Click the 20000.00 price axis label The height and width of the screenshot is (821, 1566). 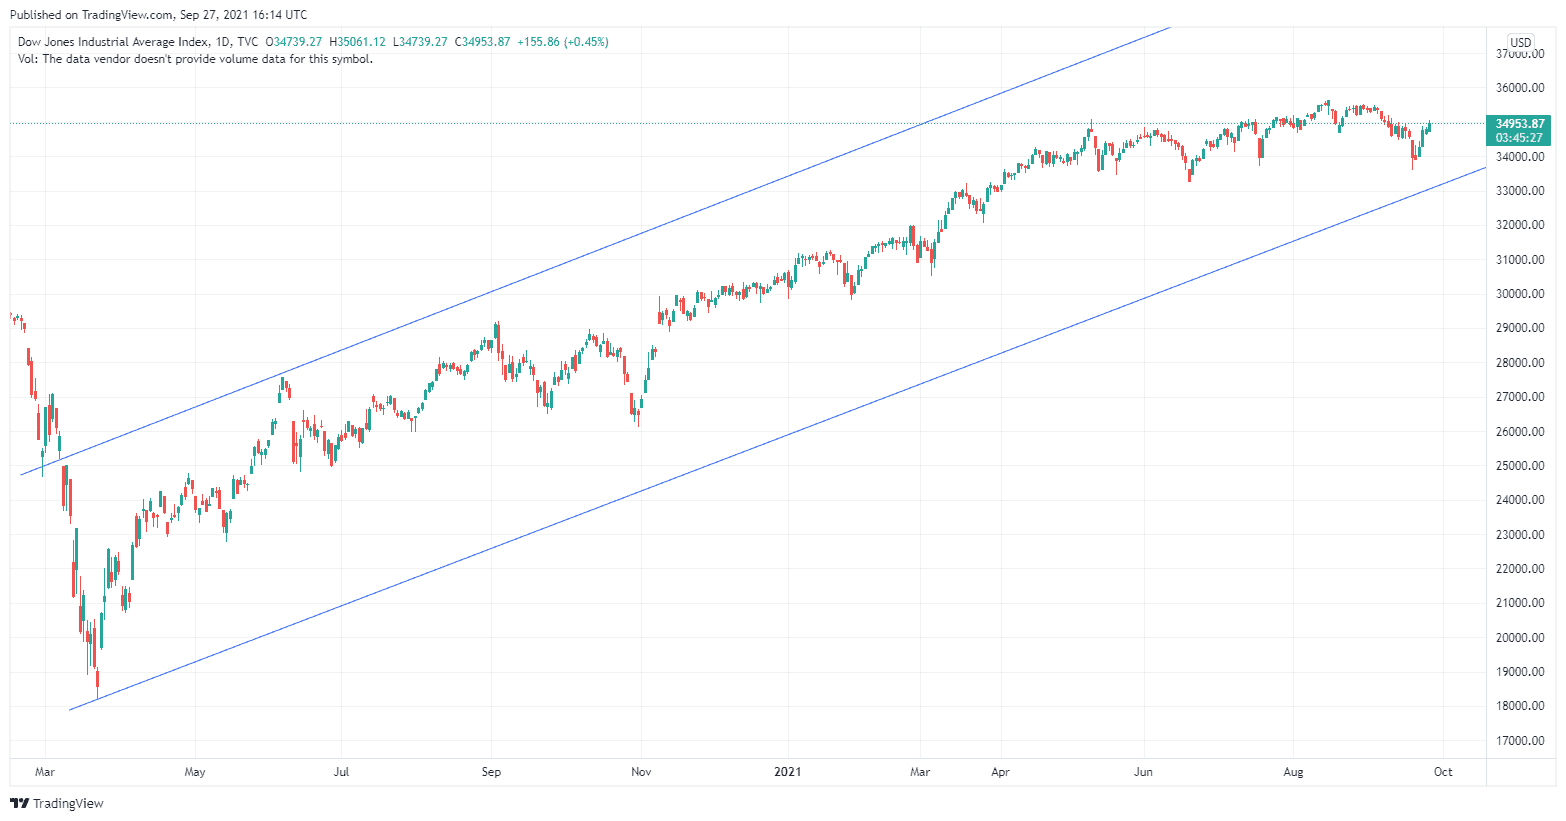point(1520,638)
